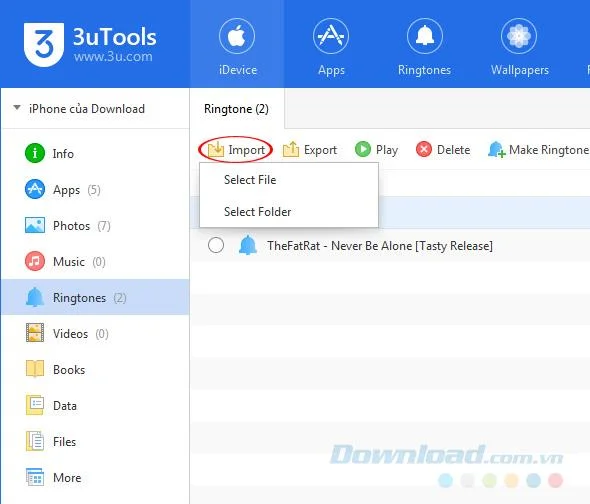
Task: Open Videos (0) in sidebar
Action: (x=95, y=333)
